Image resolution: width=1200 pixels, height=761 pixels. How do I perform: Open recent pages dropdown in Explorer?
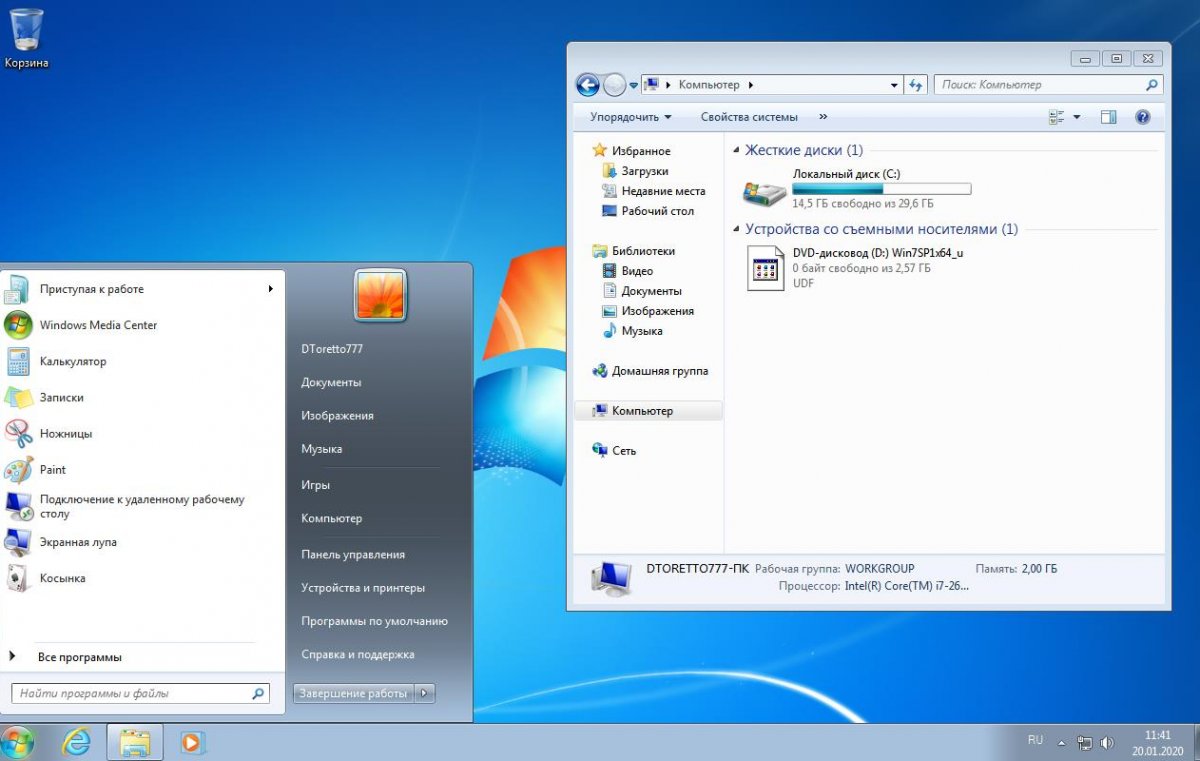pyautogui.click(x=634, y=86)
